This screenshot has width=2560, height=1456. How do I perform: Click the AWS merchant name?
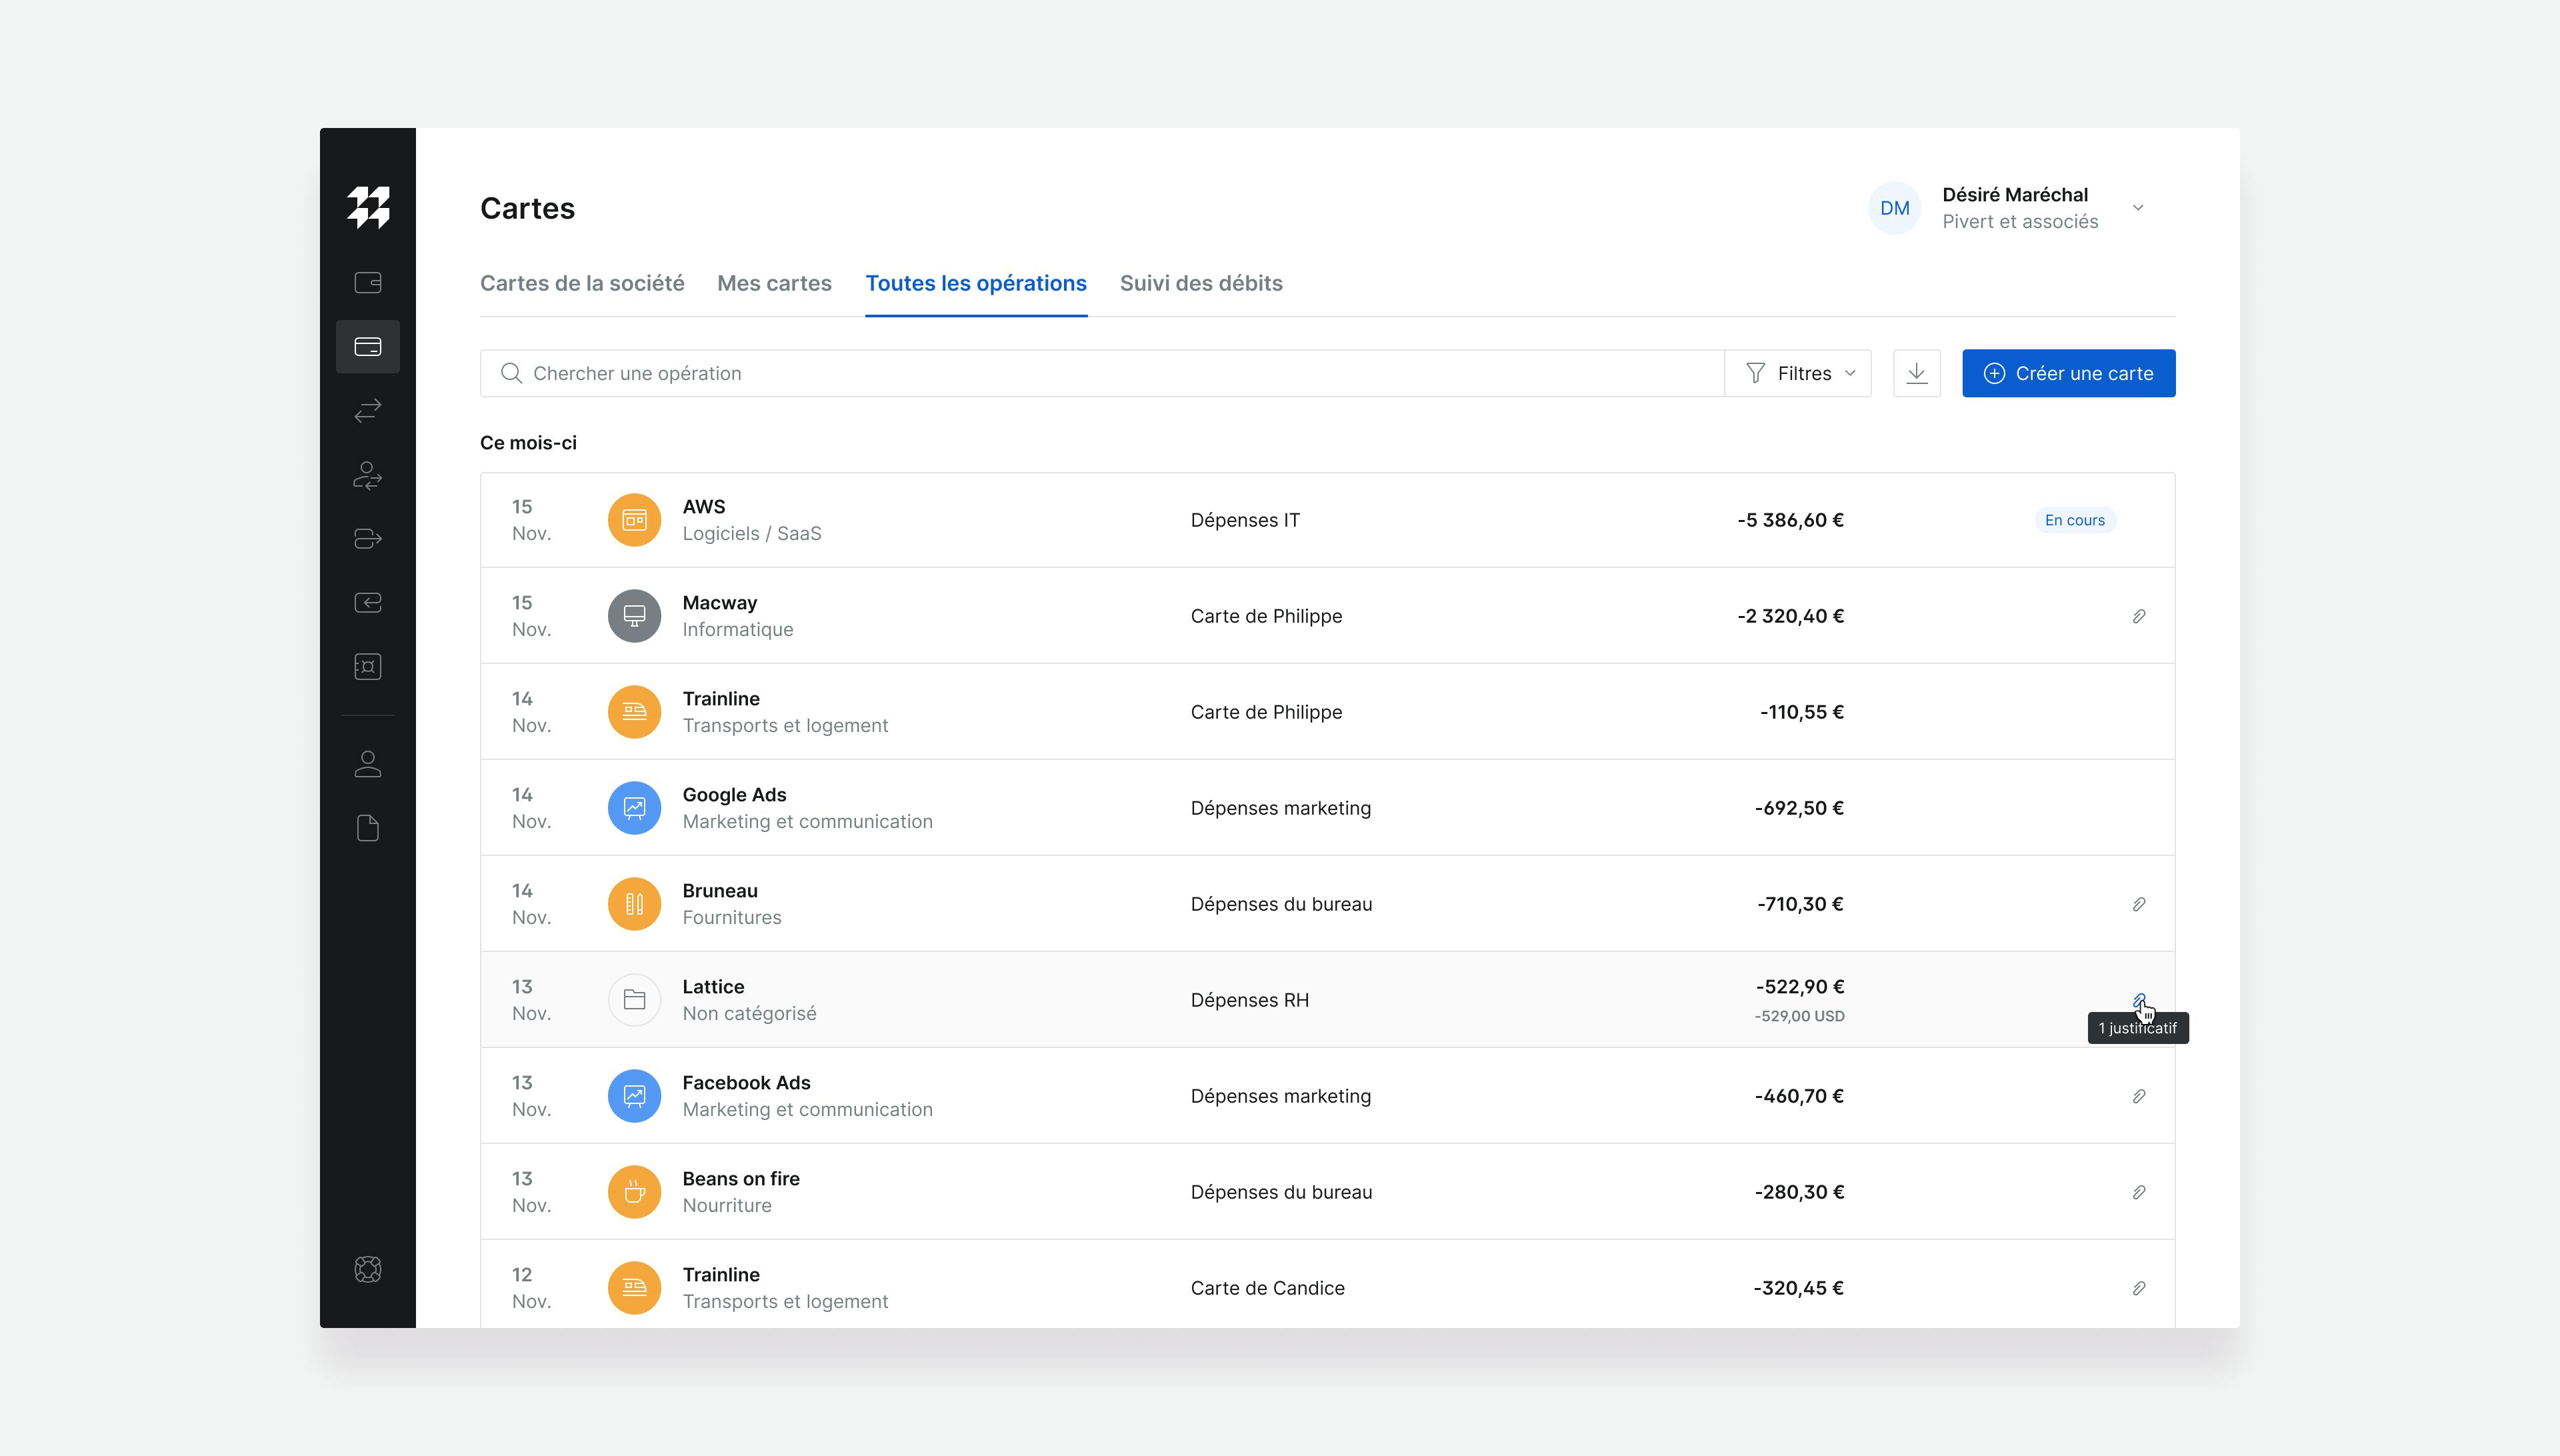tap(704, 507)
